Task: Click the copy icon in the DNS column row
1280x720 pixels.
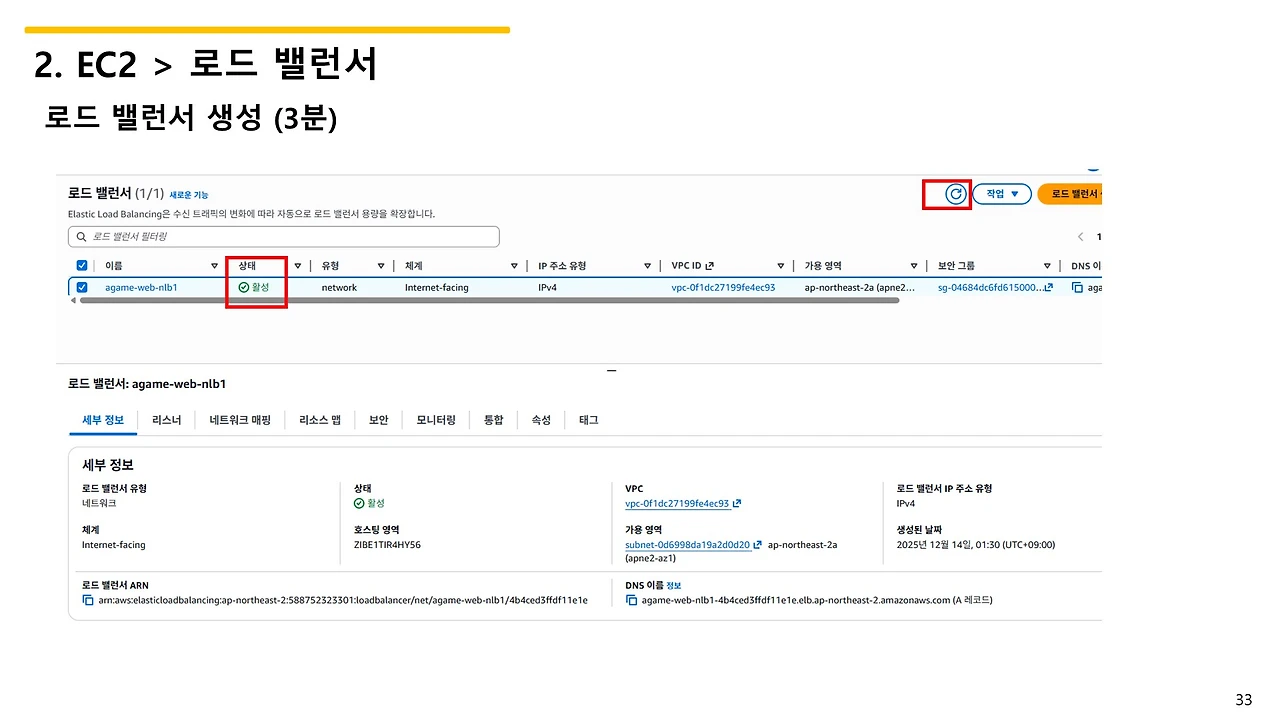Action: tap(1078, 287)
